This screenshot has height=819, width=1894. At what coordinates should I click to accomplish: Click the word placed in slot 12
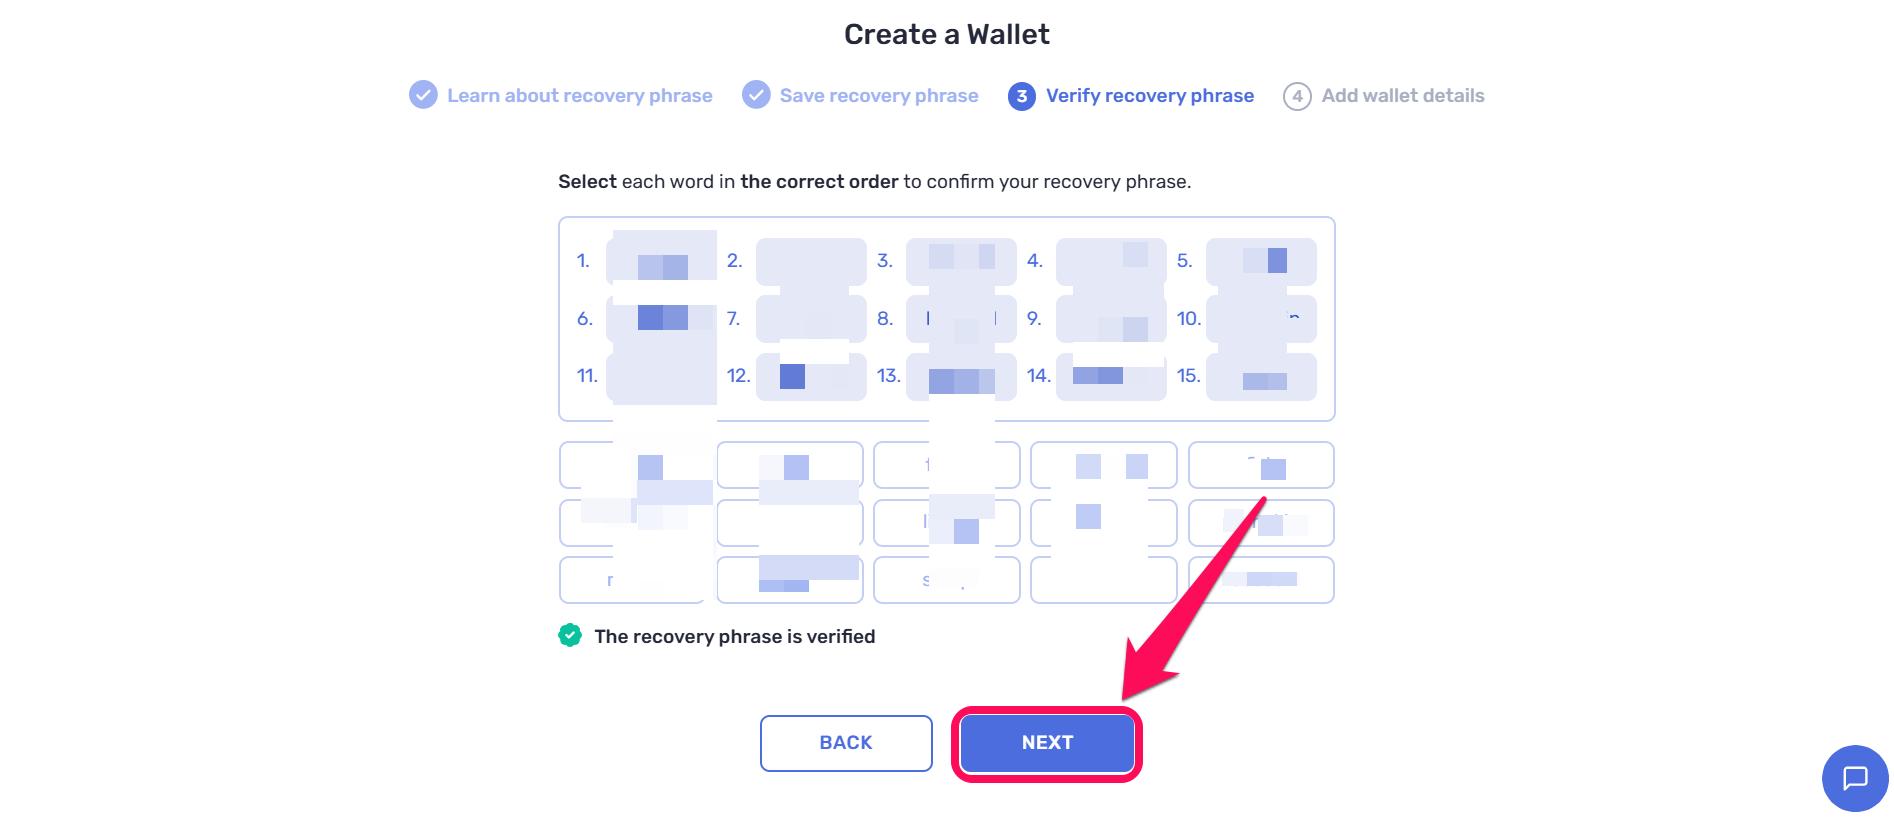point(811,378)
